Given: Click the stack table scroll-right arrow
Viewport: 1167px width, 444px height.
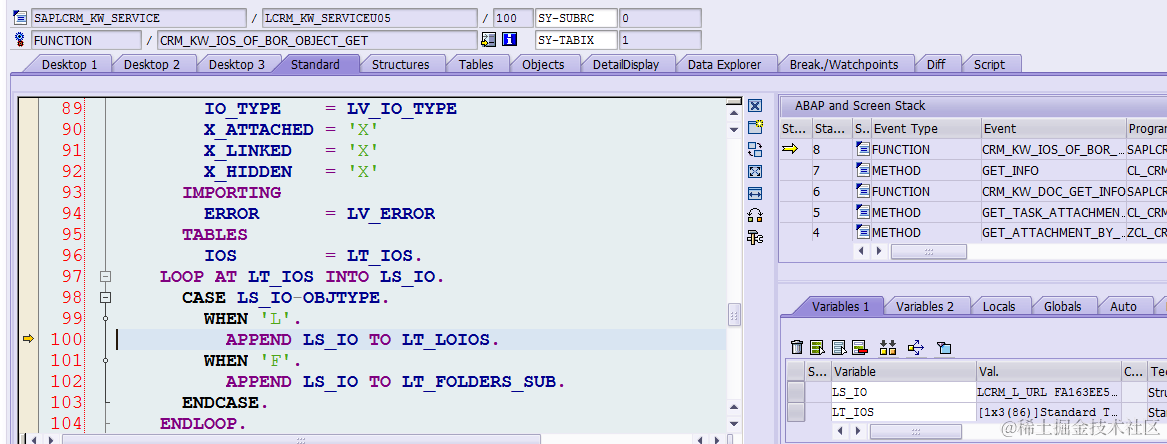Looking at the screenshot, I should coord(878,251).
